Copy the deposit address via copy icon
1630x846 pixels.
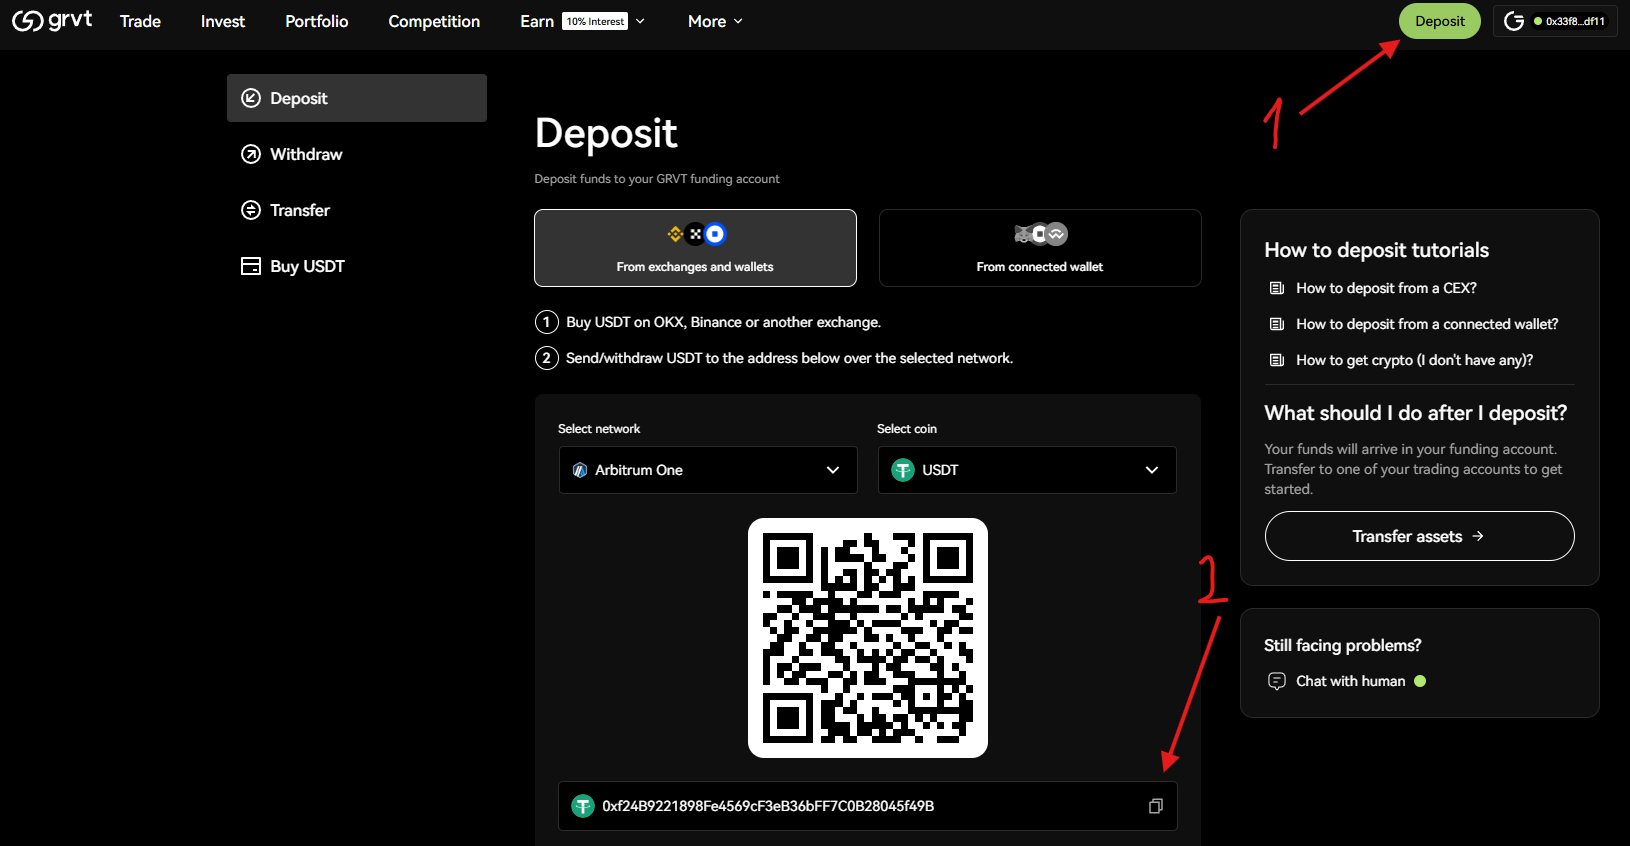coord(1156,806)
